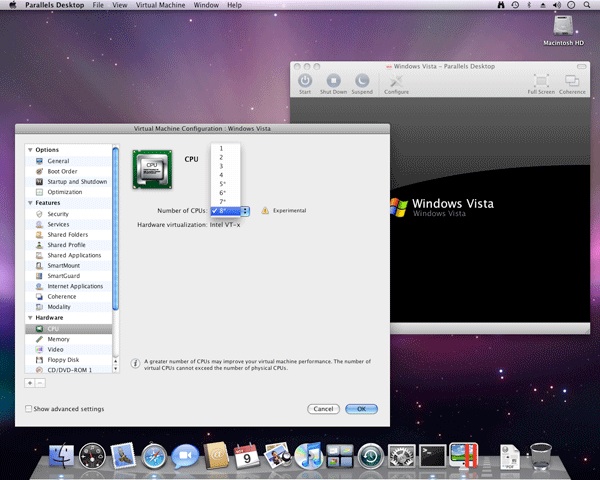Select SmartMount in sidebar
Screen dimensions: 600x480
click(68, 265)
